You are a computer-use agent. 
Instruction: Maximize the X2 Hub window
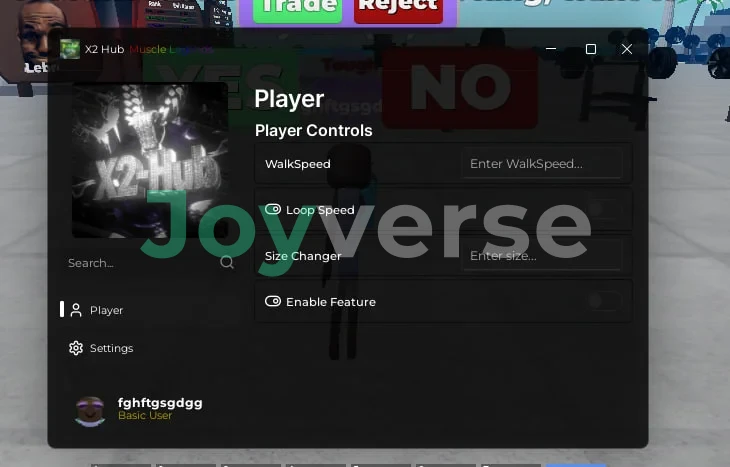tap(590, 49)
